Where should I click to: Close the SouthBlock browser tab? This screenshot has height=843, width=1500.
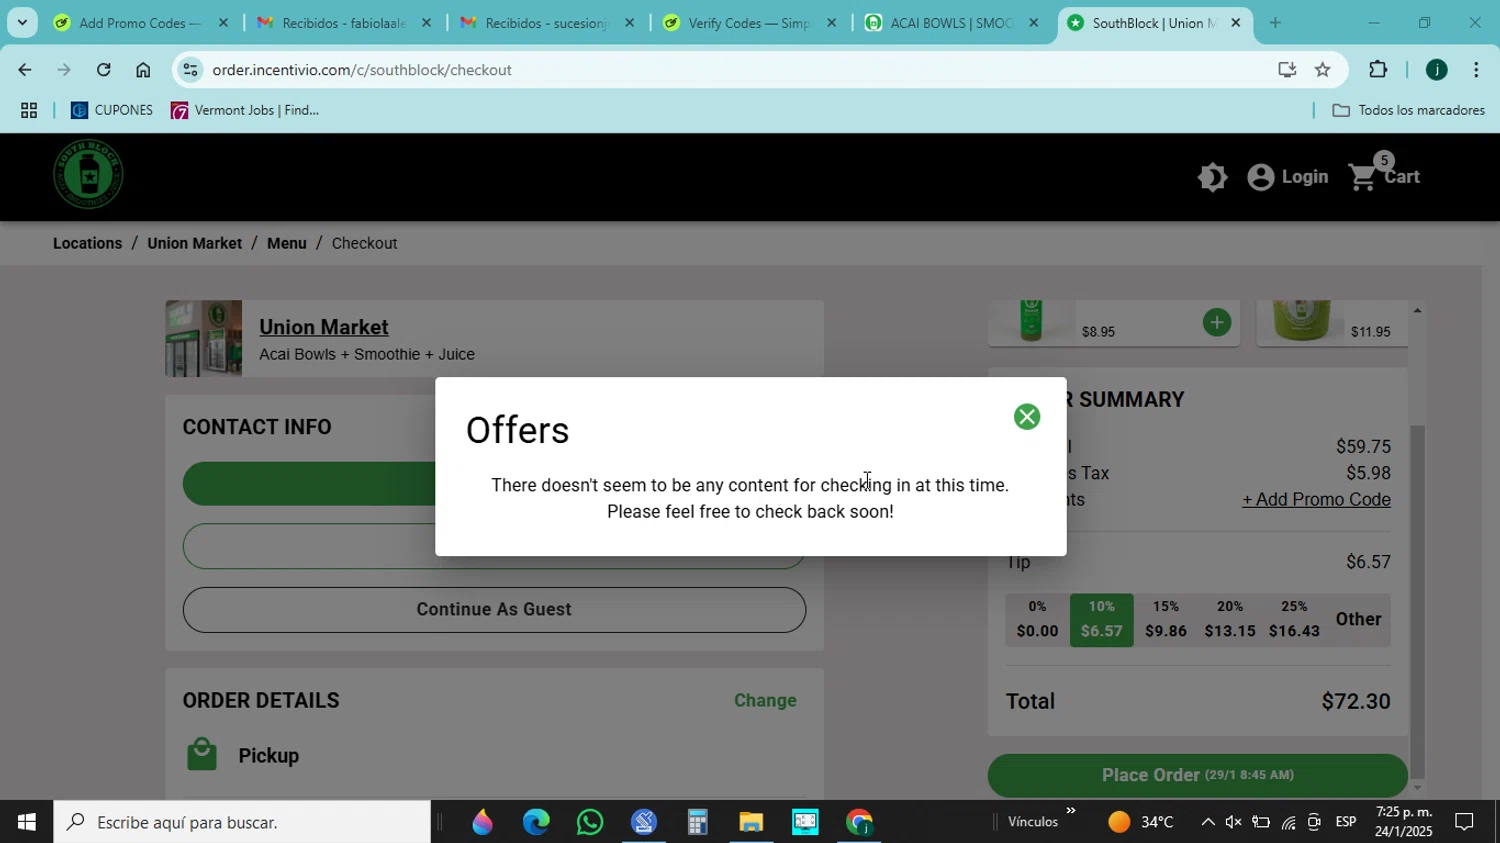[x=1235, y=22]
